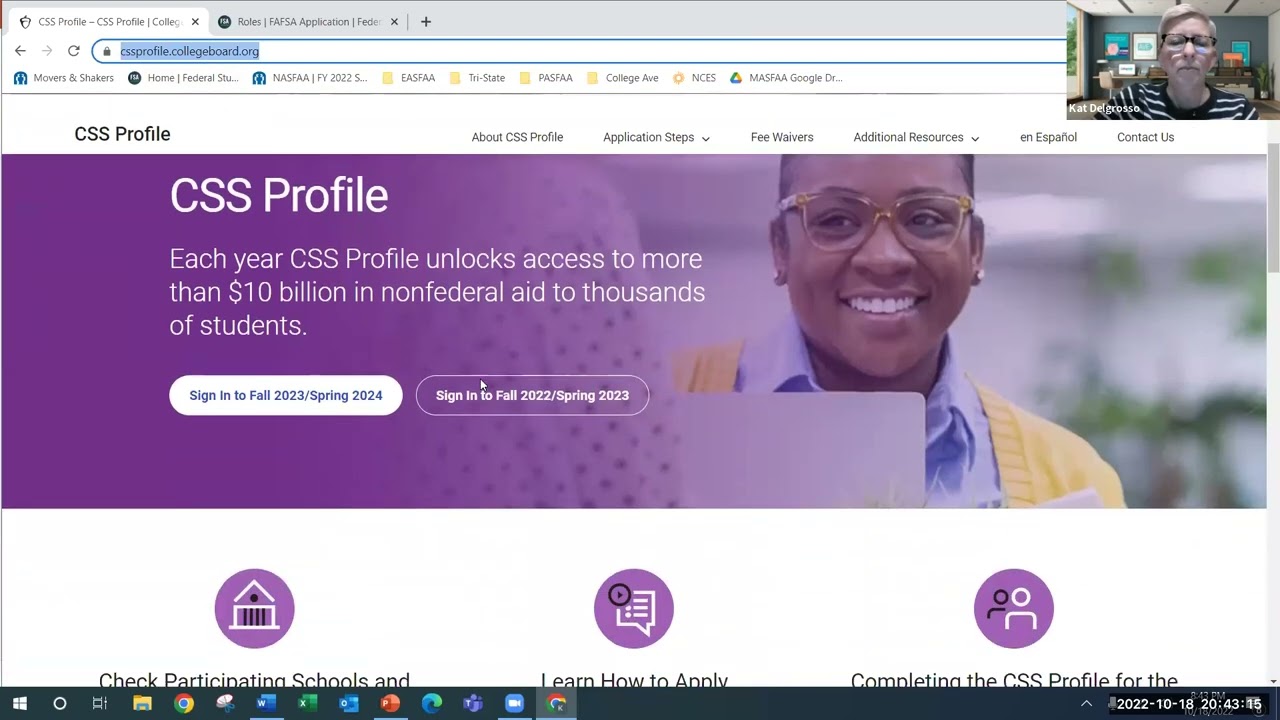This screenshot has width=1280, height=720.
Task: Open the Windows Start menu
Action: pyautogui.click(x=19, y=704)
